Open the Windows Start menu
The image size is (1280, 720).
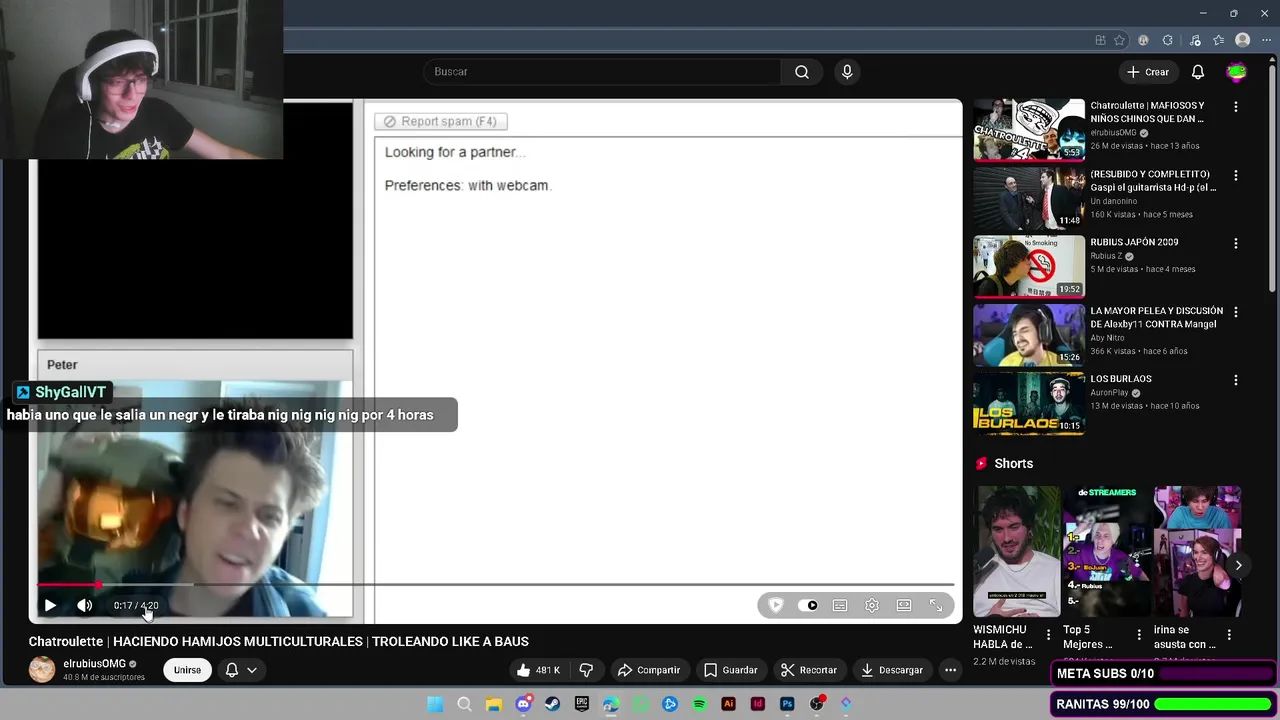435,704
